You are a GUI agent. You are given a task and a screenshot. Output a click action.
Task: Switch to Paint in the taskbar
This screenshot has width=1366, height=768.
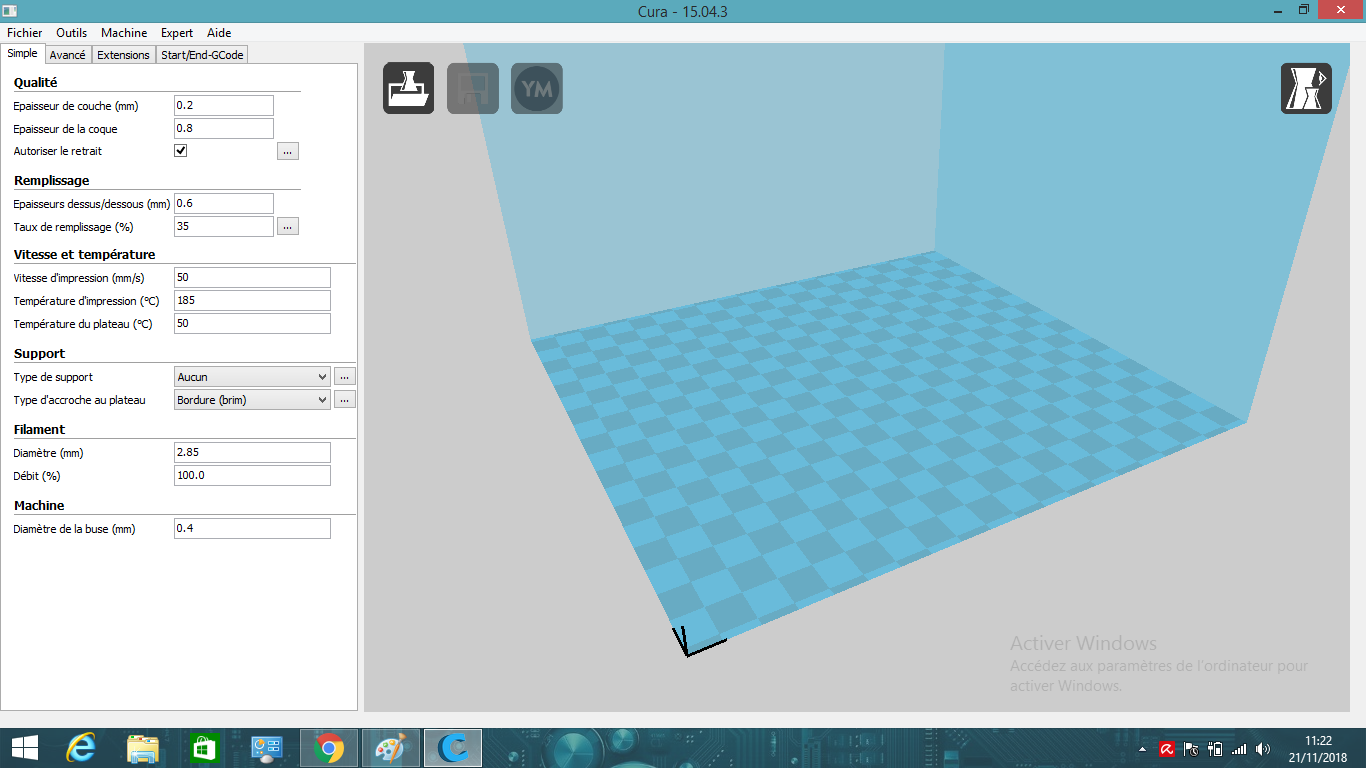(x=391, y=747)
